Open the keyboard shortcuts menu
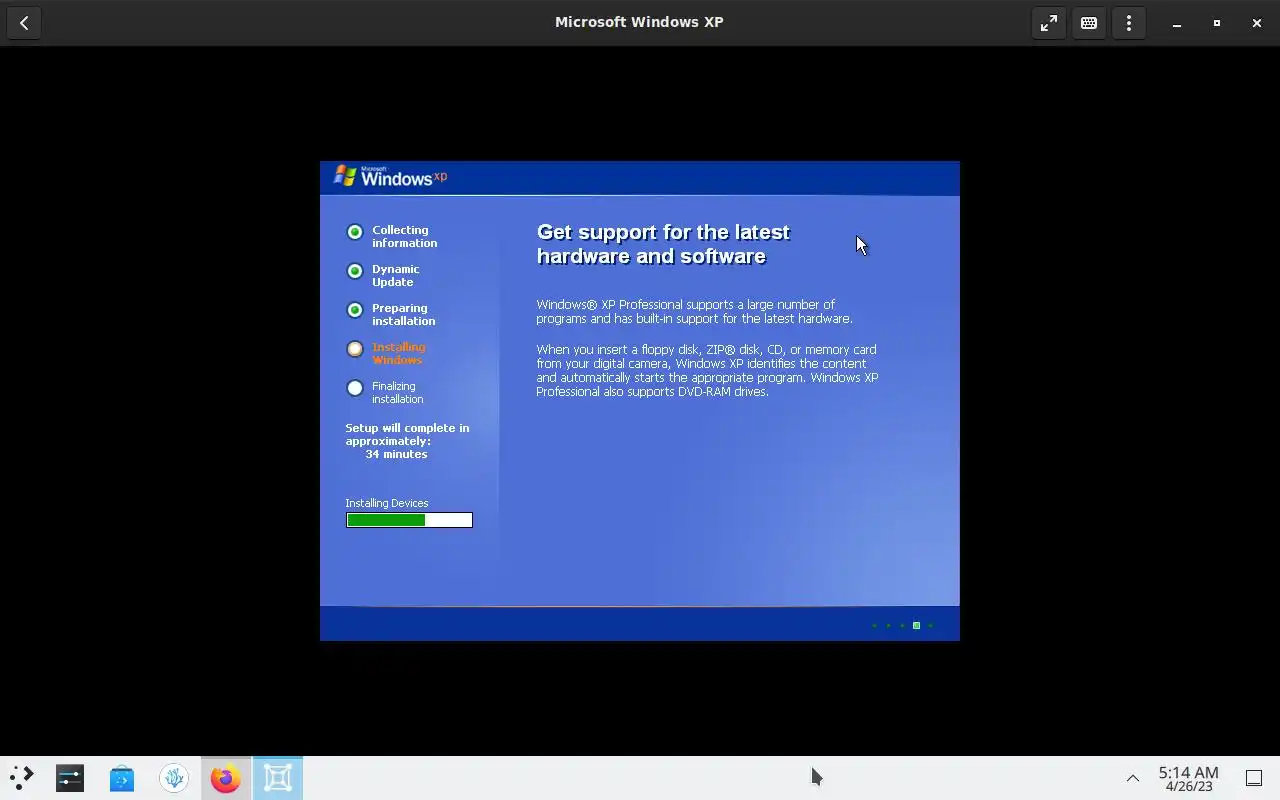 click(1089, 22)
